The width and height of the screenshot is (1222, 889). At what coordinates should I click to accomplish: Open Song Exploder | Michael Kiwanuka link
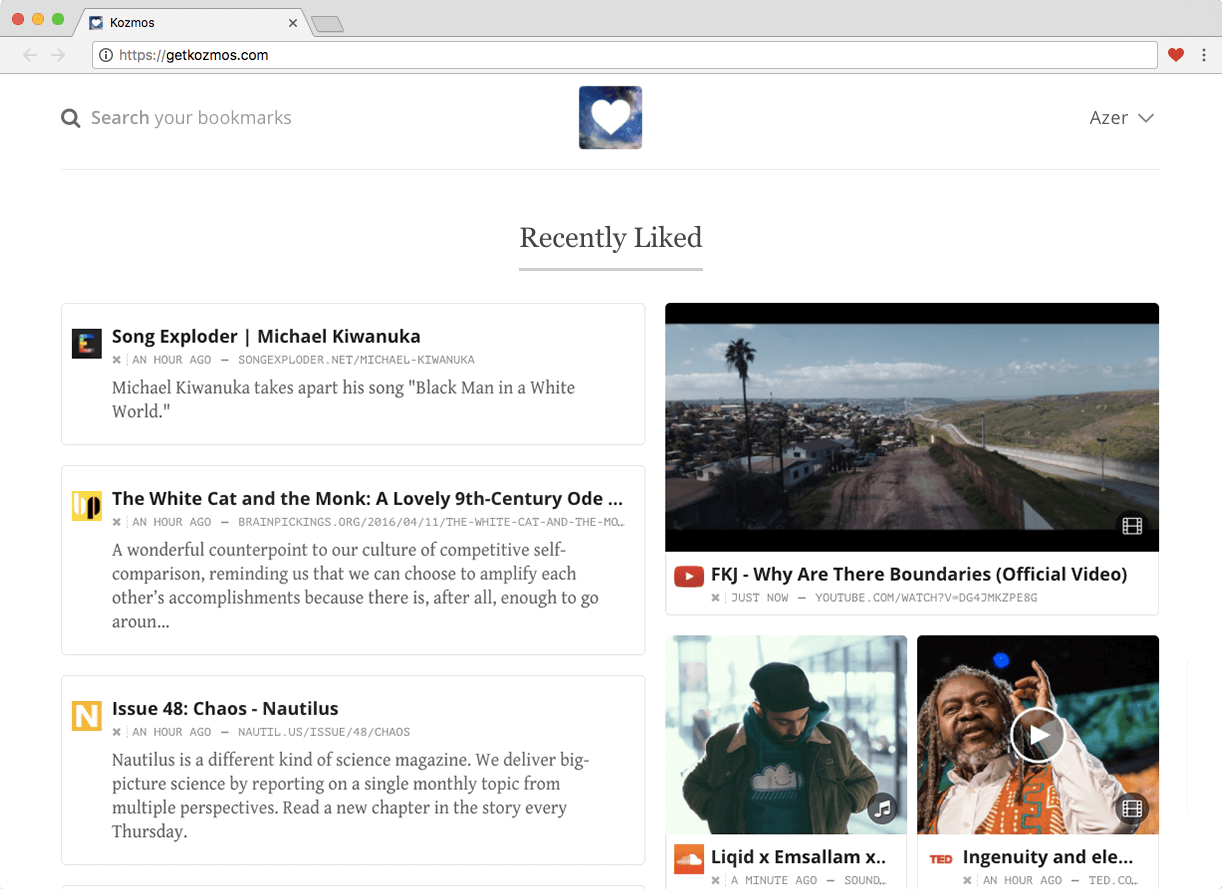click(x=266, y=336)
